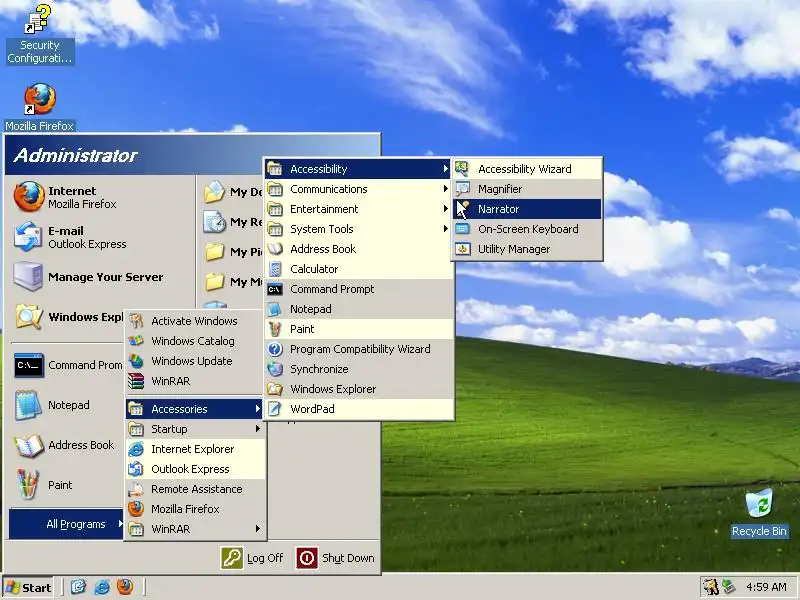Open Internet Explorer quick launch icon
800x600 pixels.
pyautogui.click(x=102, y=587)
